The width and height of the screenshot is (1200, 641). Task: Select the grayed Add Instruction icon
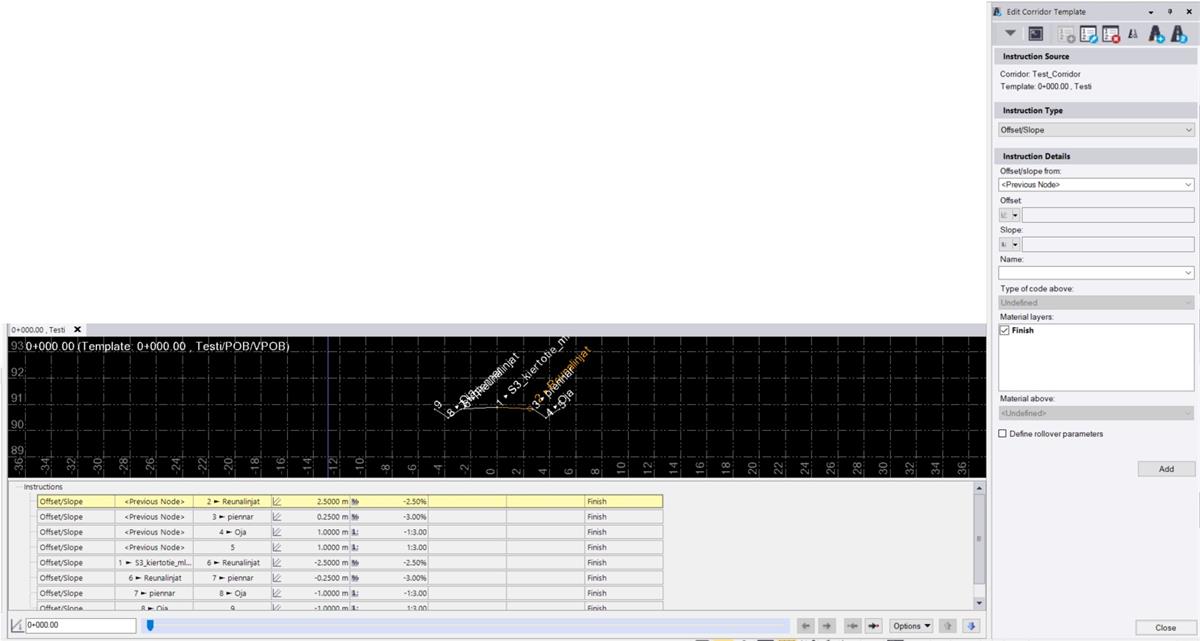[x=1065, y=33]
